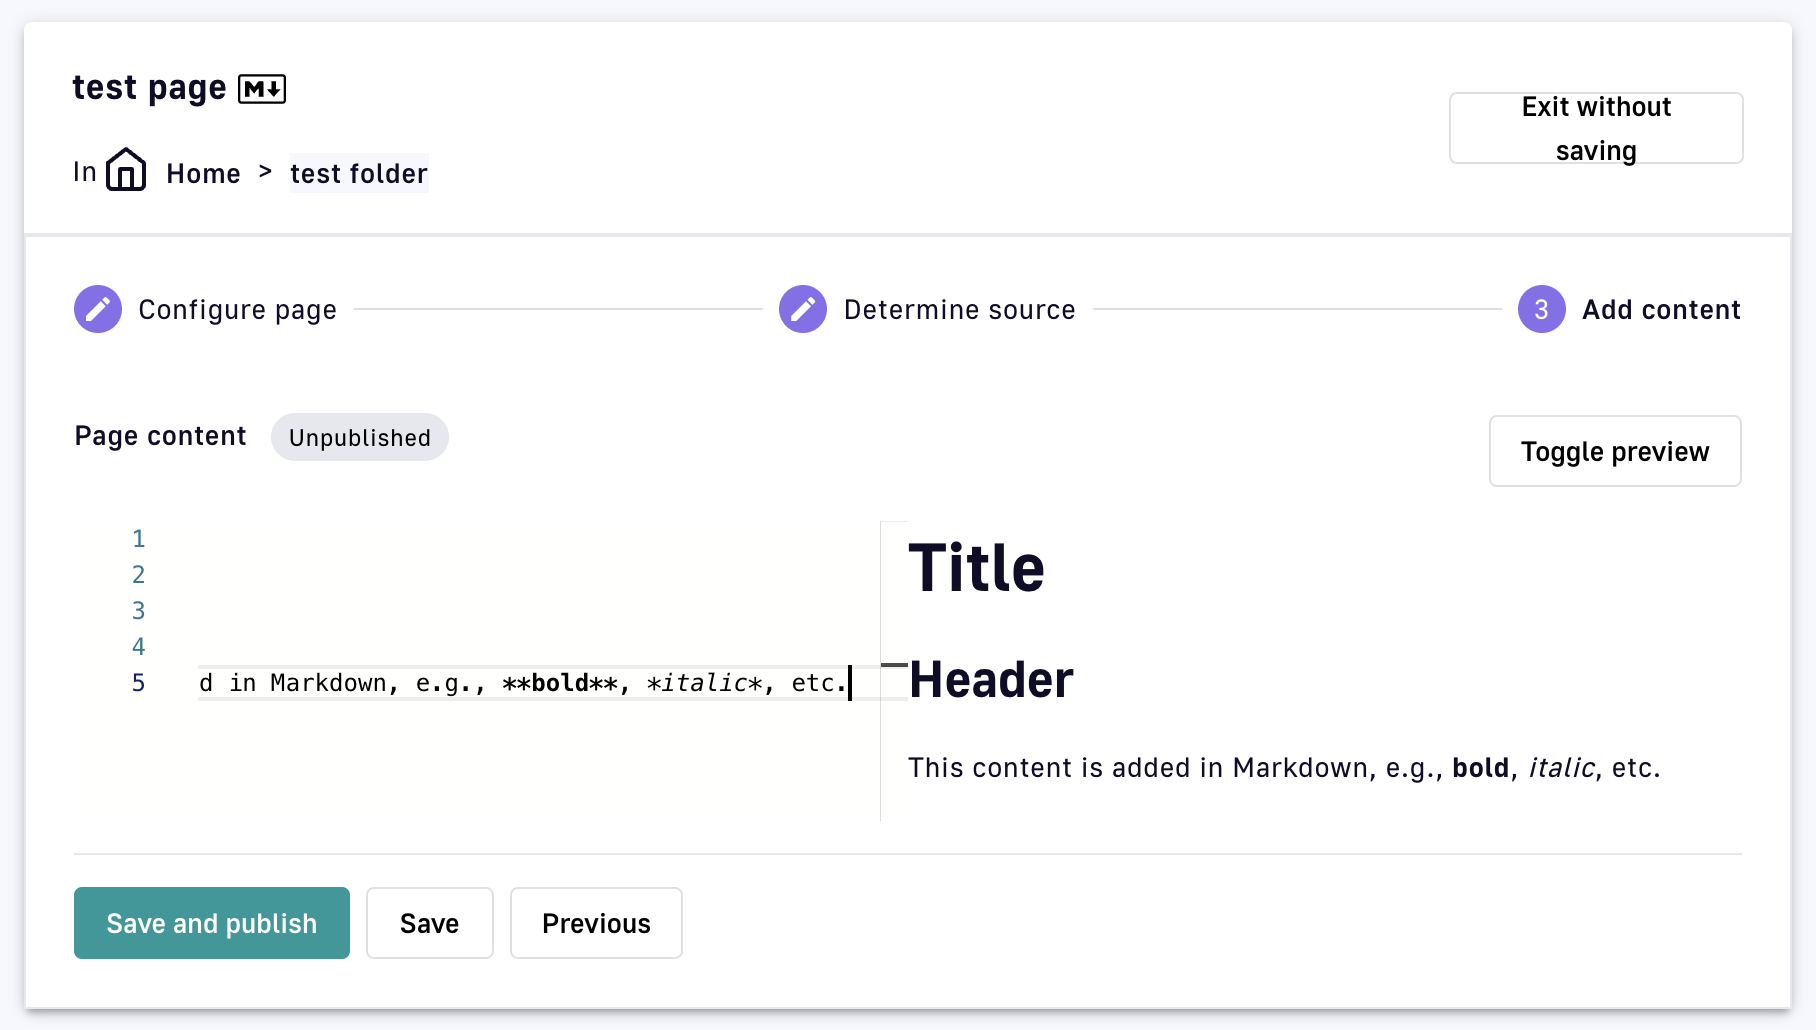Click the step 3 circle icon
Viewport: 1816px width, 1030px height.
1541,309
